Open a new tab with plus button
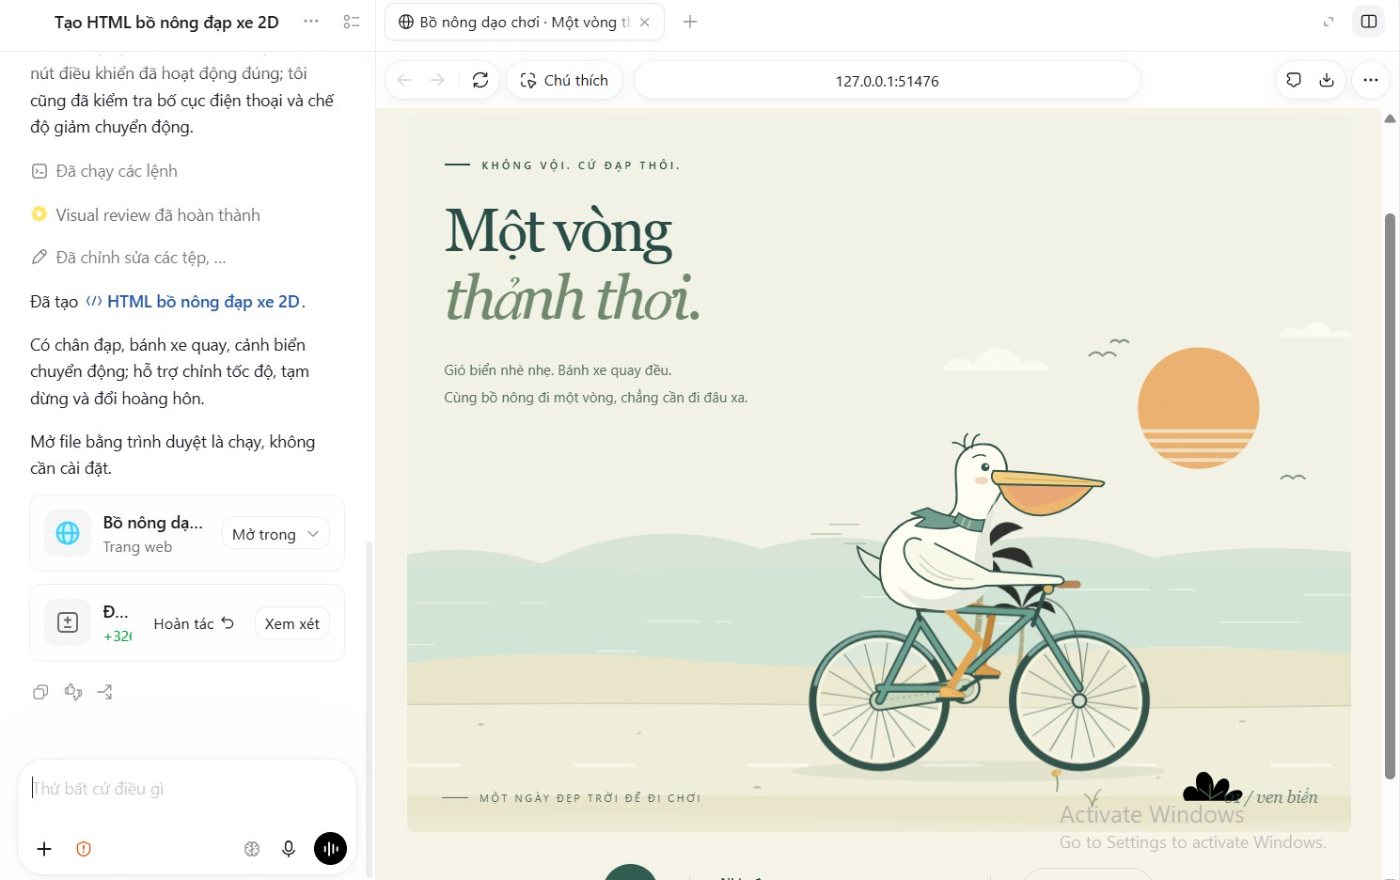Screen dimensions: 1400x880 coord(690,21)
